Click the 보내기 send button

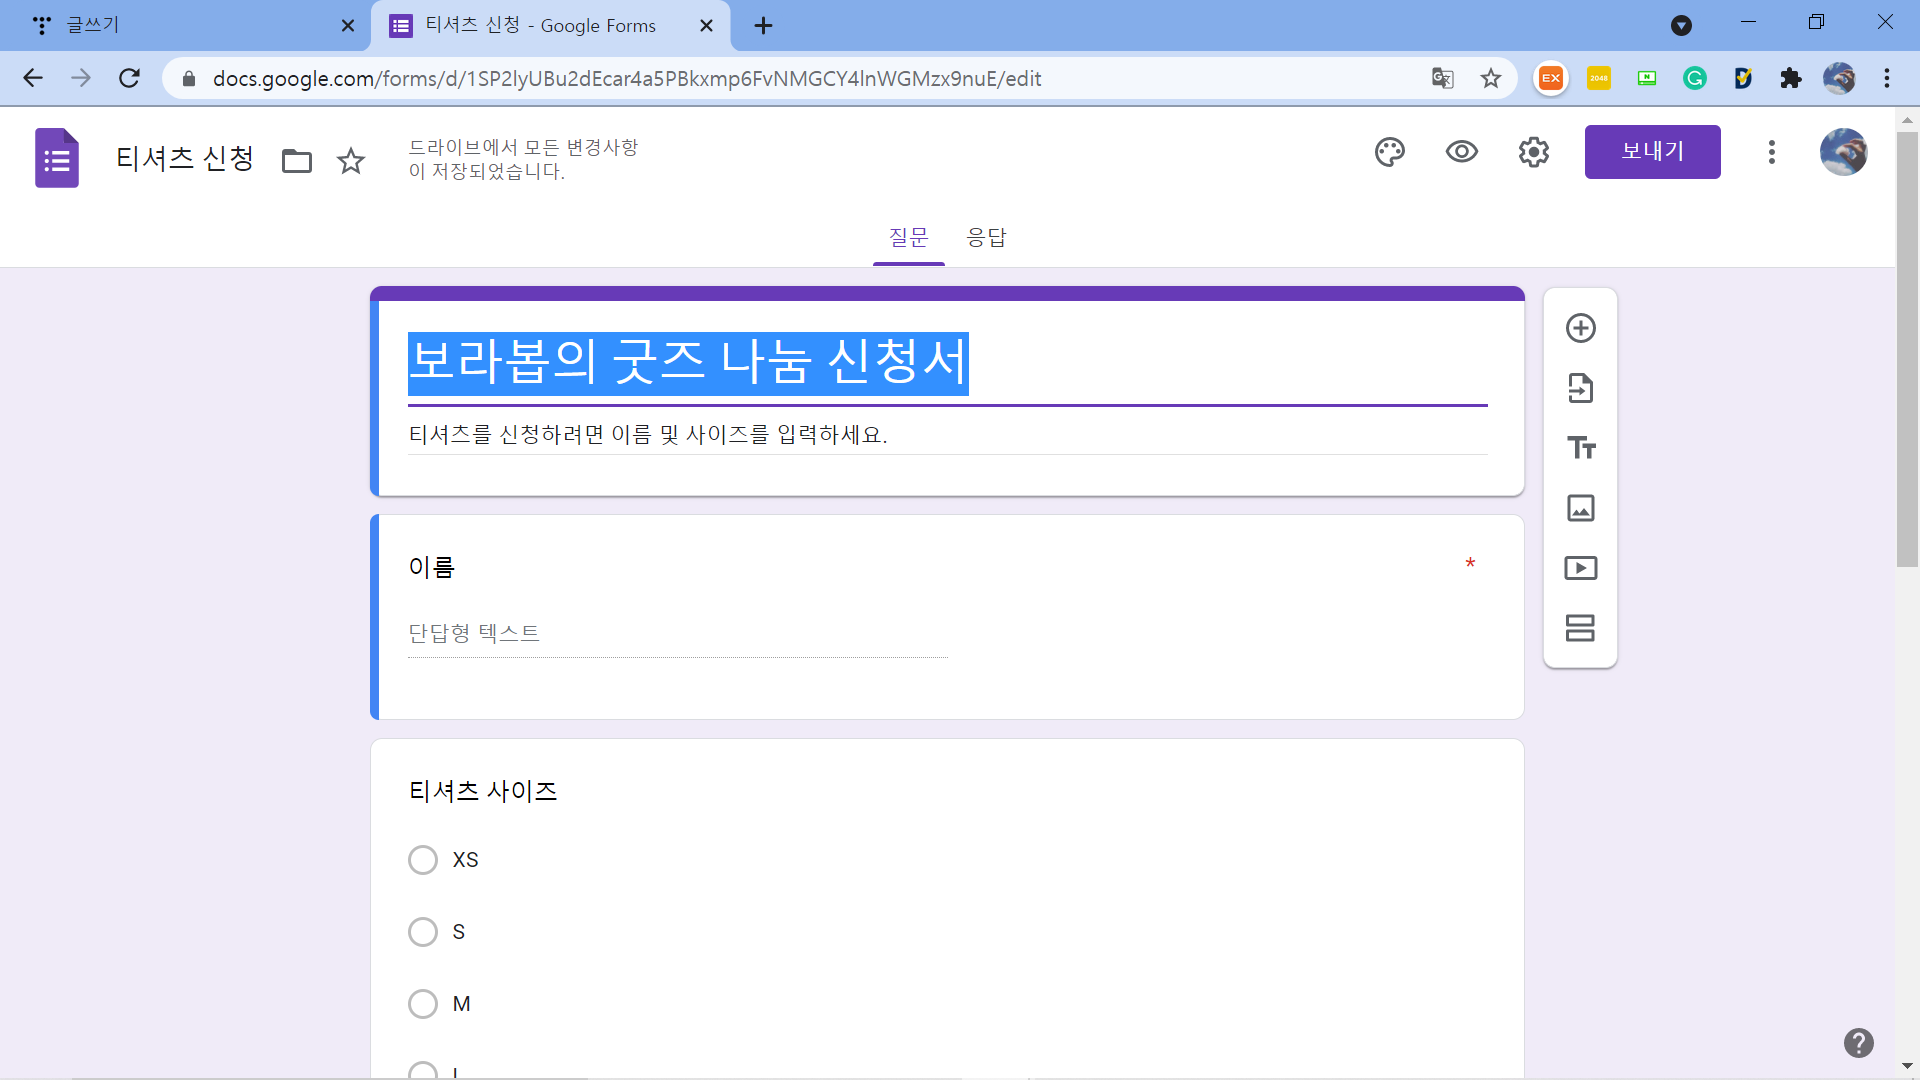click(1652, 152)
